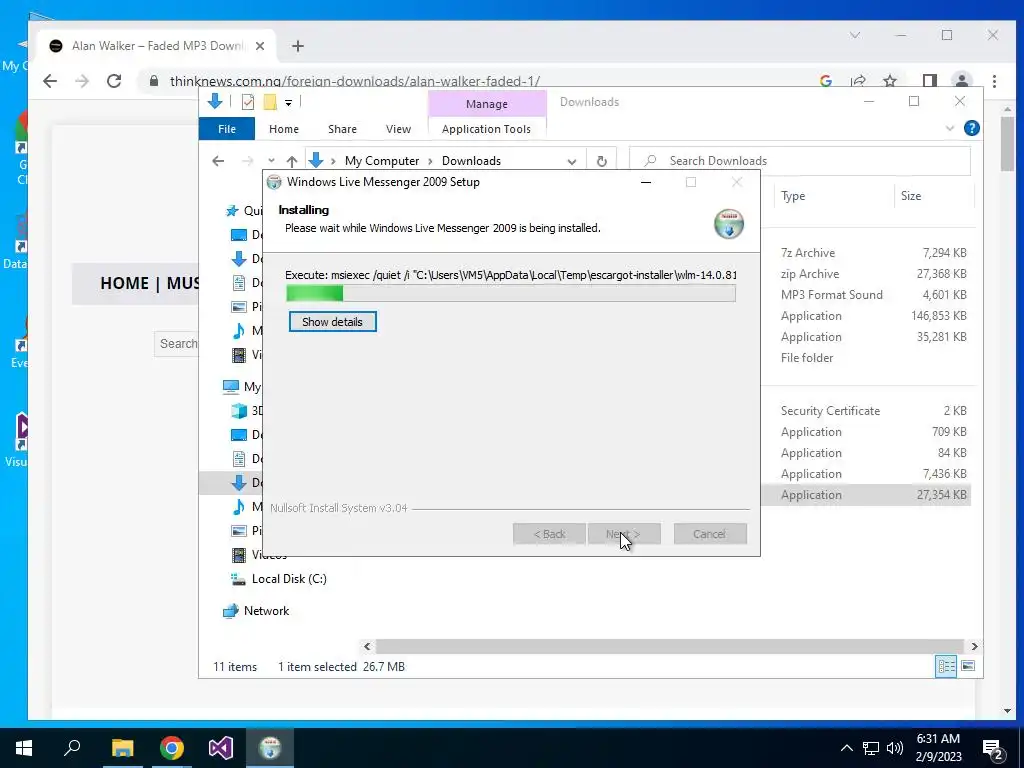Viewport: 1024px width, 768px height.
Task: Open Chrome tab search chevron
Action: (x=855, y=35)
